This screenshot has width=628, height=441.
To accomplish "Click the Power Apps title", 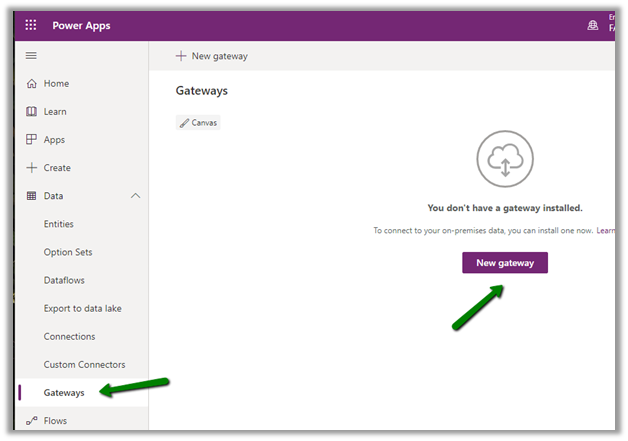I will click(x=81, y=26).
